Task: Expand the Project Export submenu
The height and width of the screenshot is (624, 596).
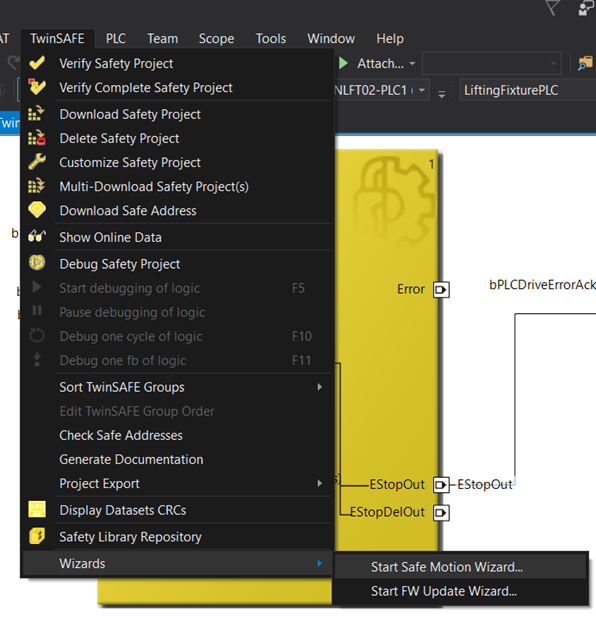Action: pos(177,484)
